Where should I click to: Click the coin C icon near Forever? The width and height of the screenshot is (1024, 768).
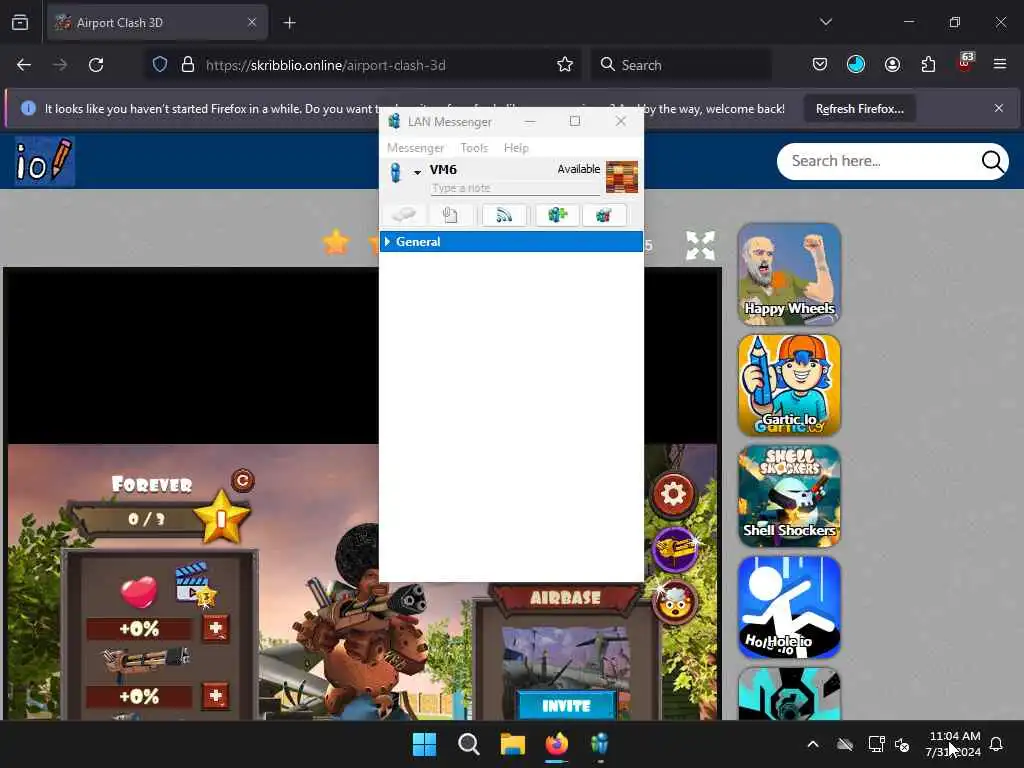242,481
